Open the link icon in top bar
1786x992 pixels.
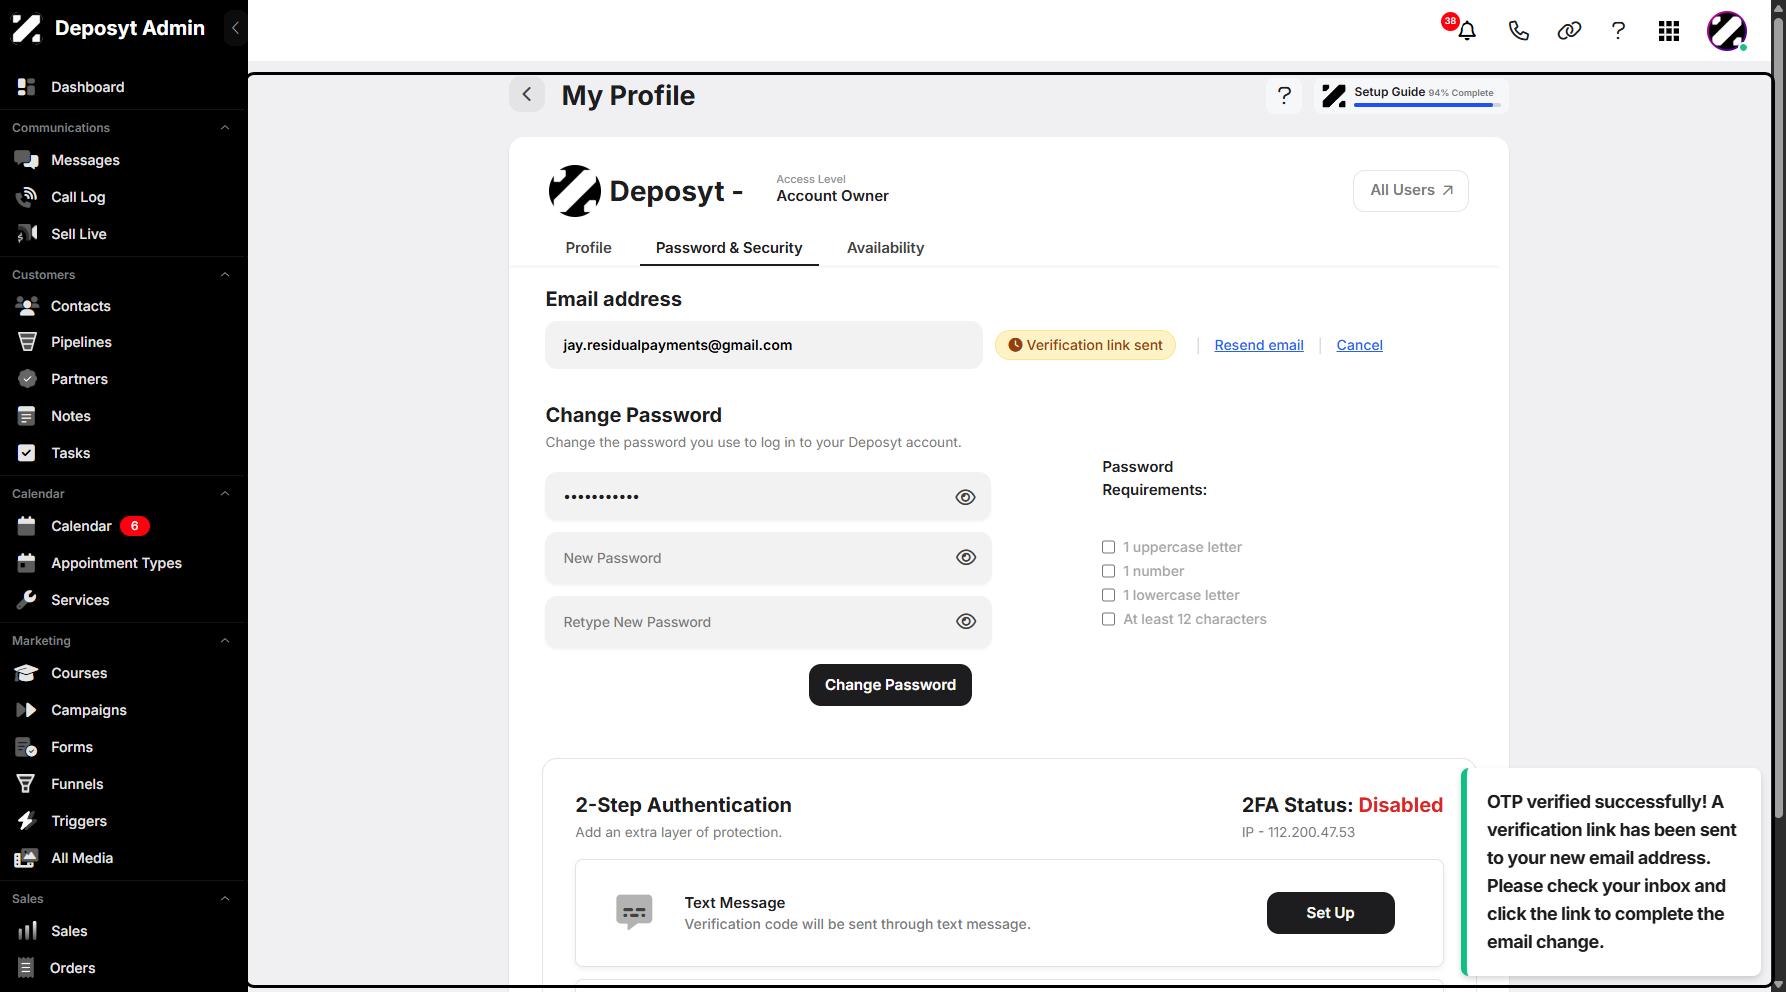tap(1569, 31)
